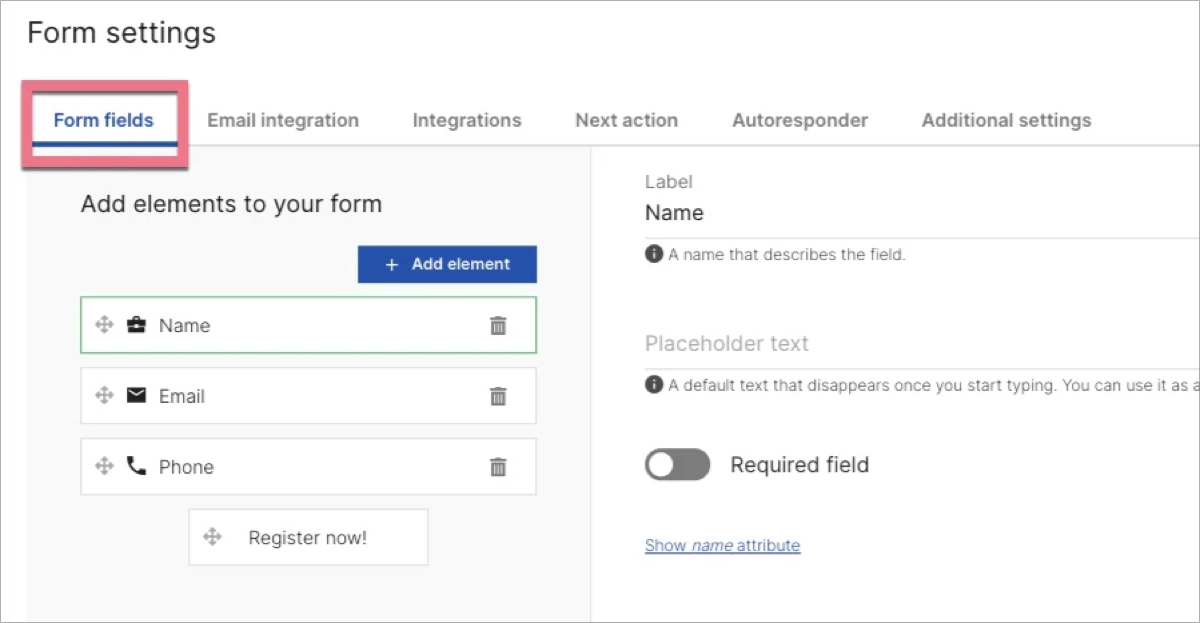The width and height of the screenshot is (1200, 623).
Task: Delete the Email field using its trash icon
Action: (x=498, y=396)
